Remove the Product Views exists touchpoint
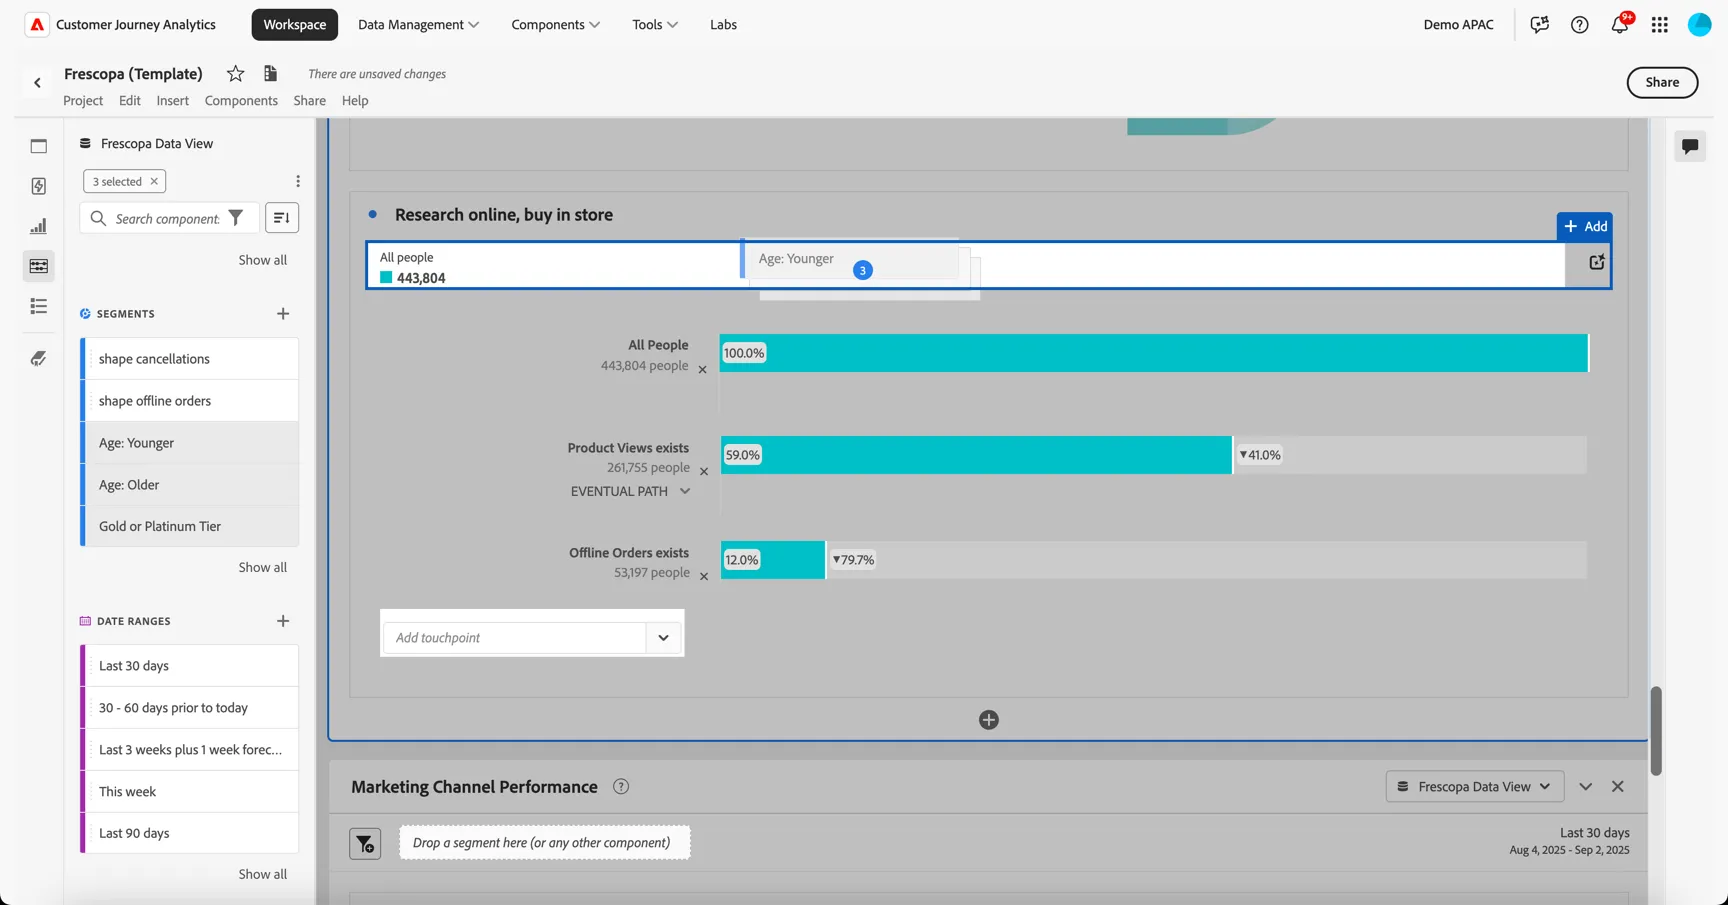The image size is (1728, 905). 704,471
